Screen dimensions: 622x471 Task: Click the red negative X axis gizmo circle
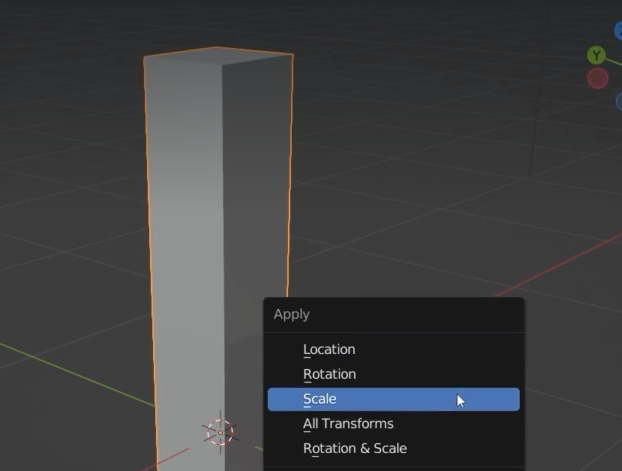(598, 78)
